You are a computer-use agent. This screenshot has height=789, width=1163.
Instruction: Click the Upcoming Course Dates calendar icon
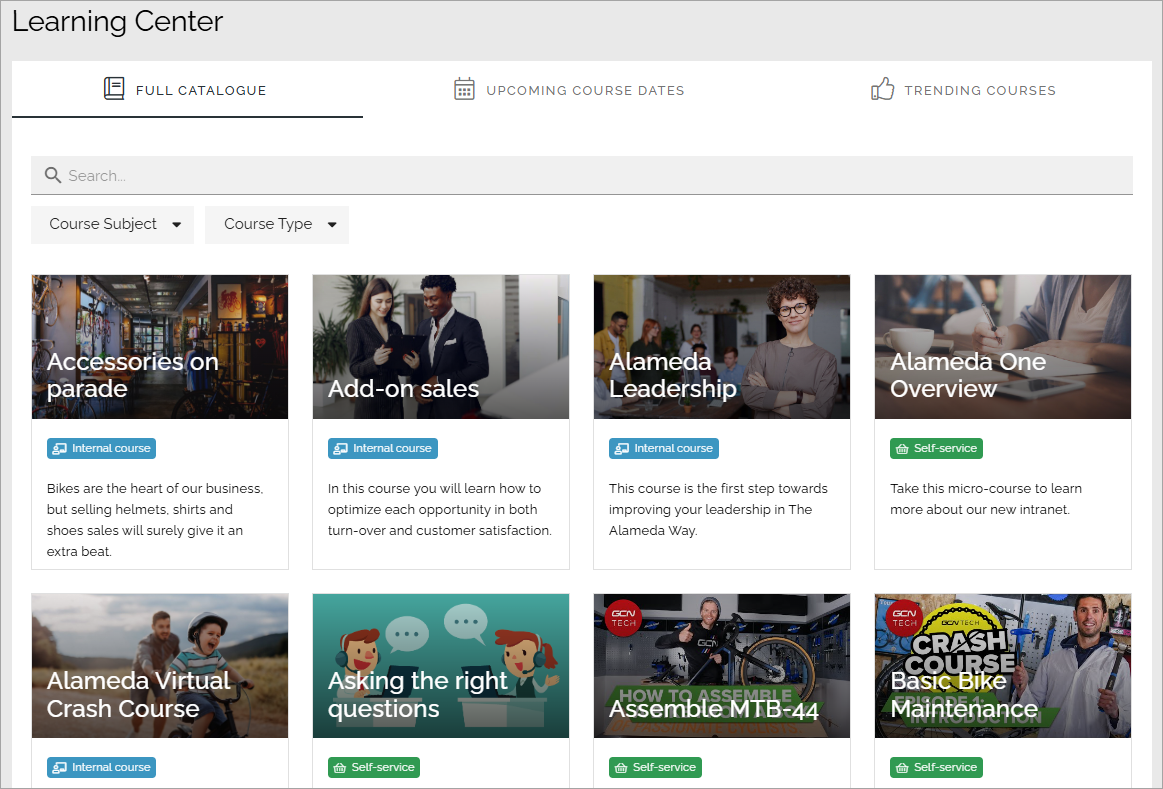[464, 89]
